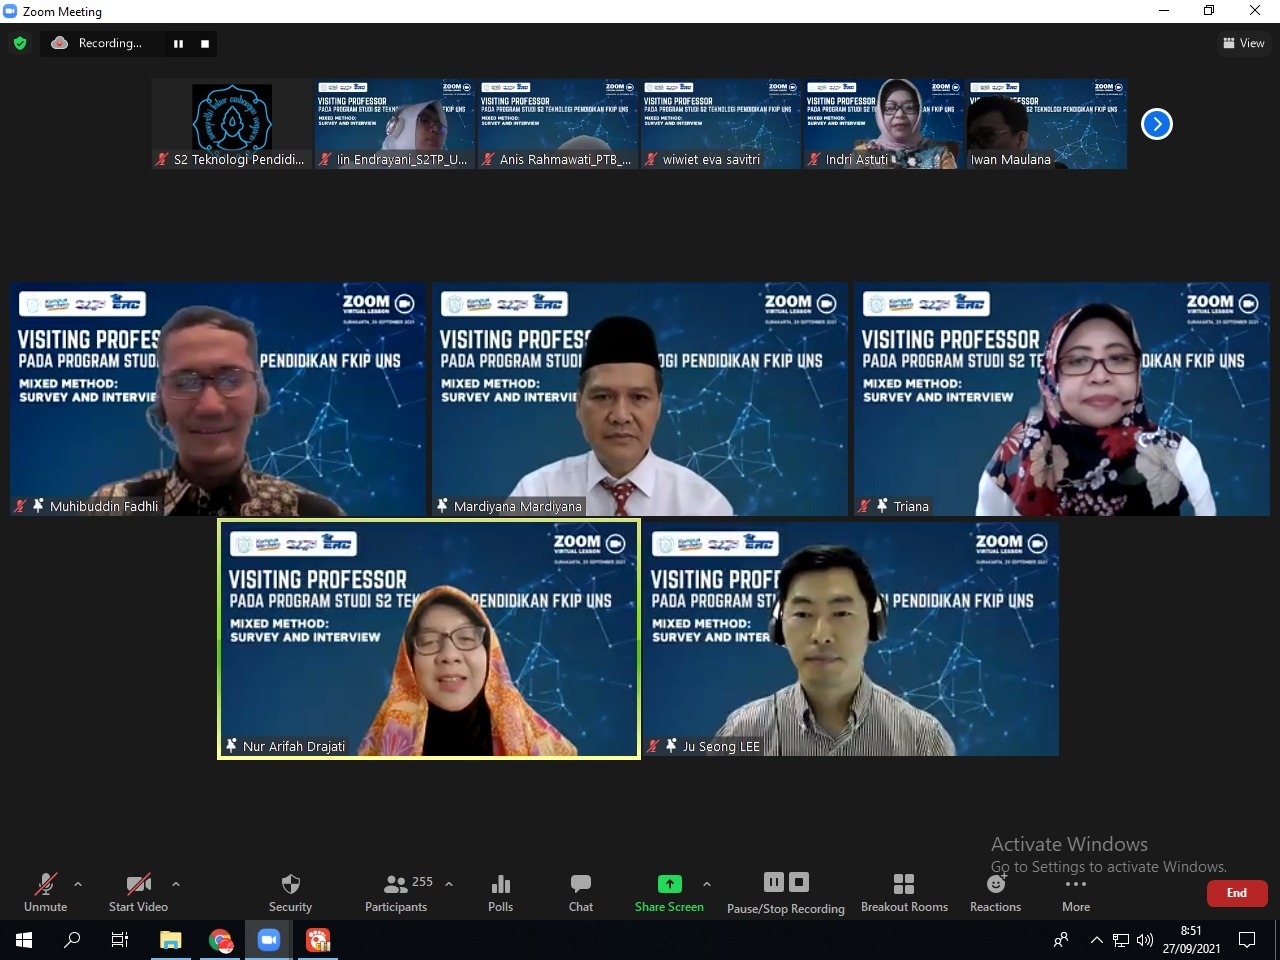Click the encryption shield icon
The height and width of the screenshot is (960, 1280).
20,43
